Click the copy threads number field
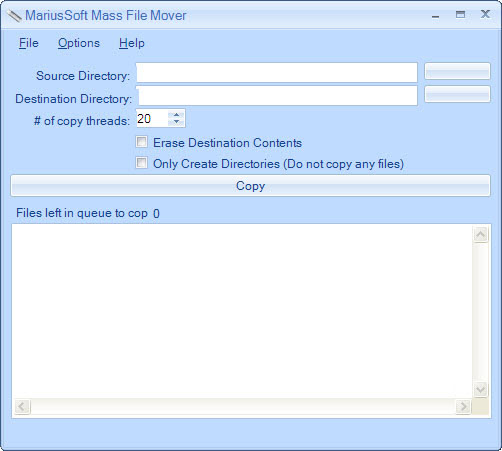The height and width of the screenshot is (451, 502). (152, 119)
